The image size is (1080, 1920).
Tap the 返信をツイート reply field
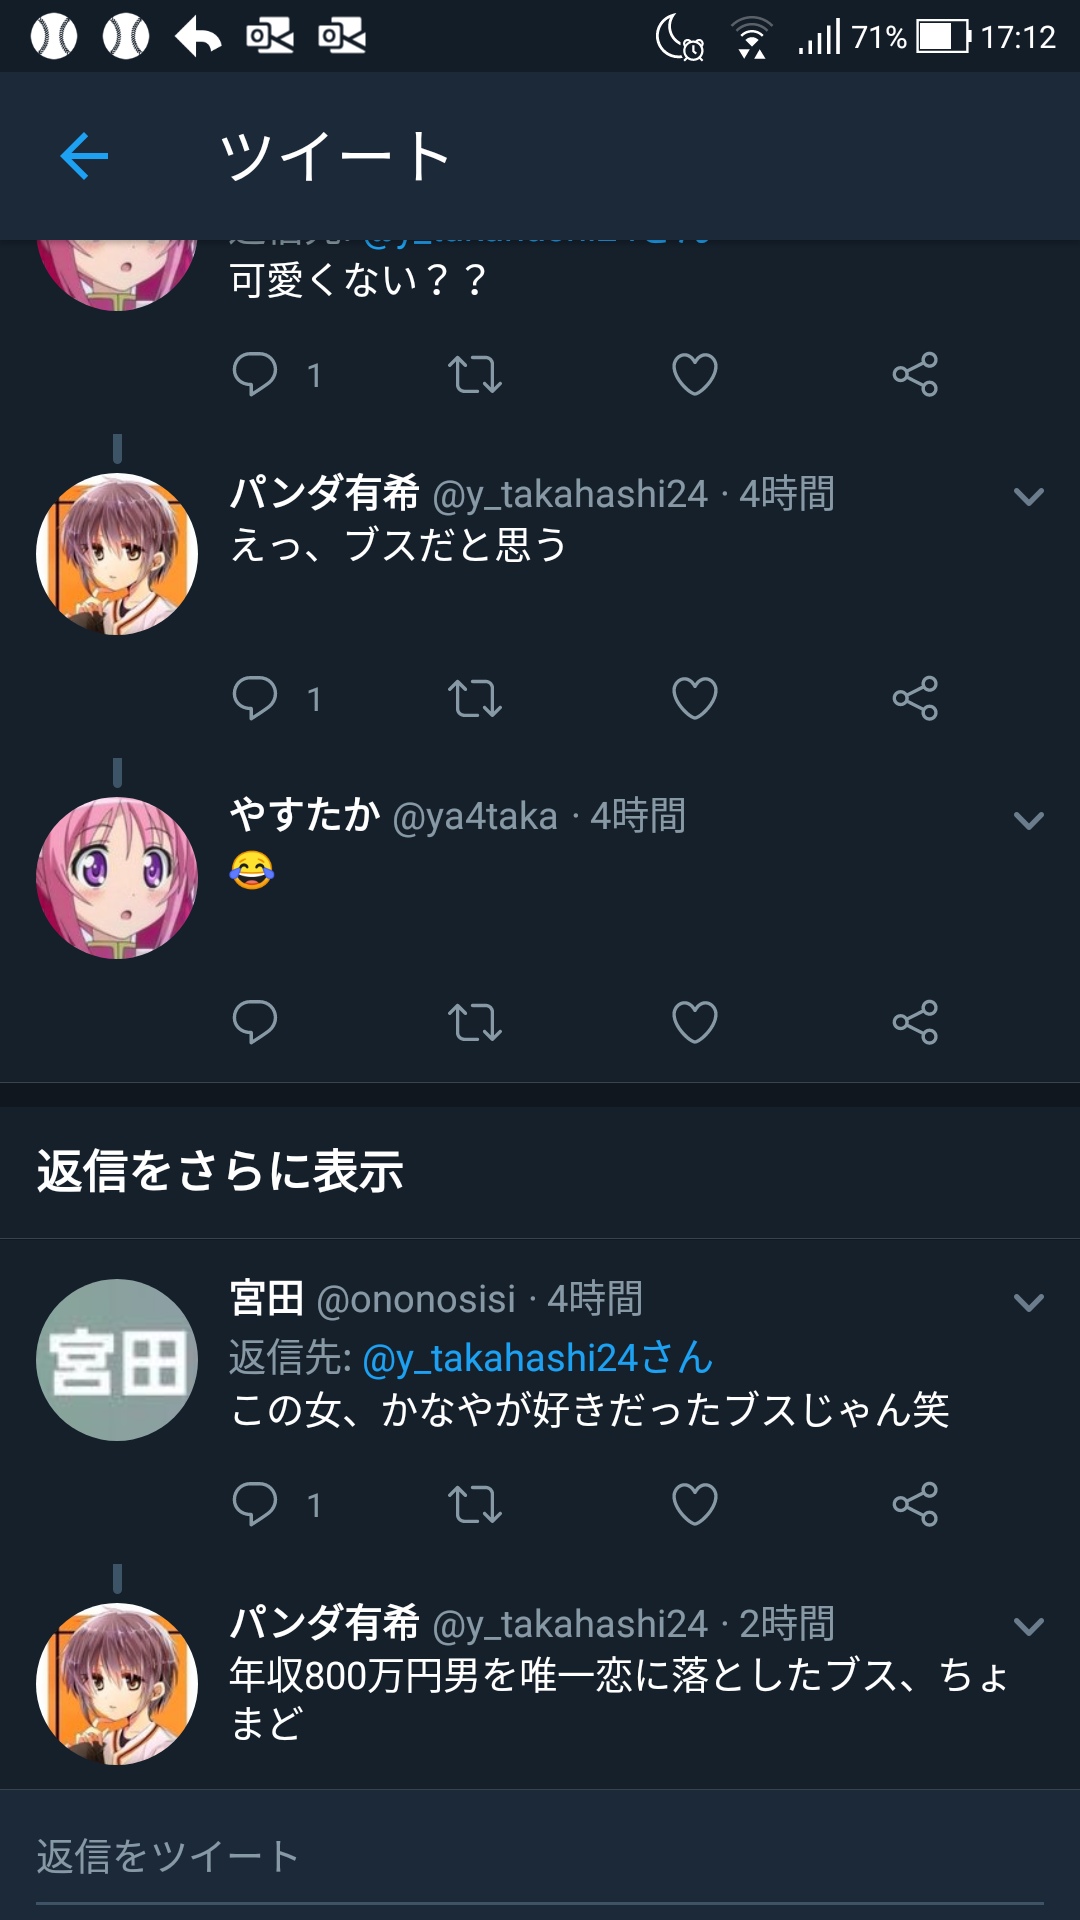click(x=540, y=1858)
